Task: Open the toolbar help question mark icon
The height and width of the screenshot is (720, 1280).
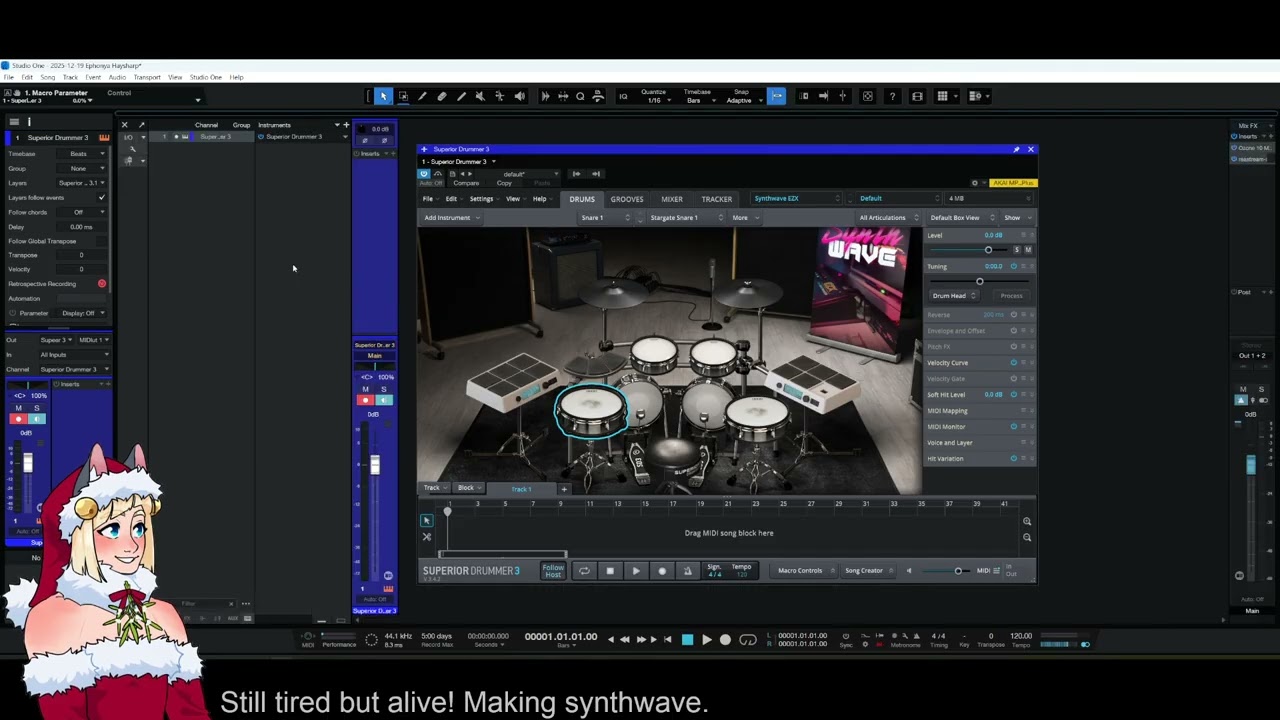Action: coord(892,96)
